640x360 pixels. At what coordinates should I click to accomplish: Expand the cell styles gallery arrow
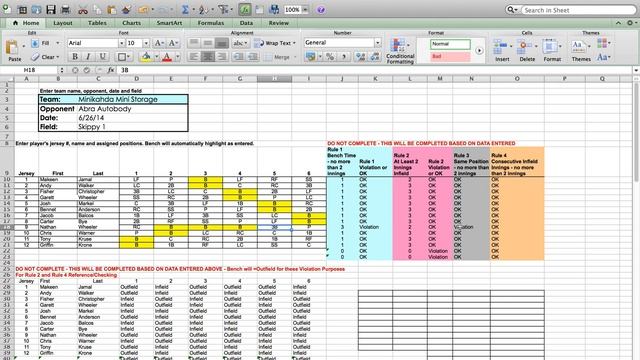(x=479, y=51)
